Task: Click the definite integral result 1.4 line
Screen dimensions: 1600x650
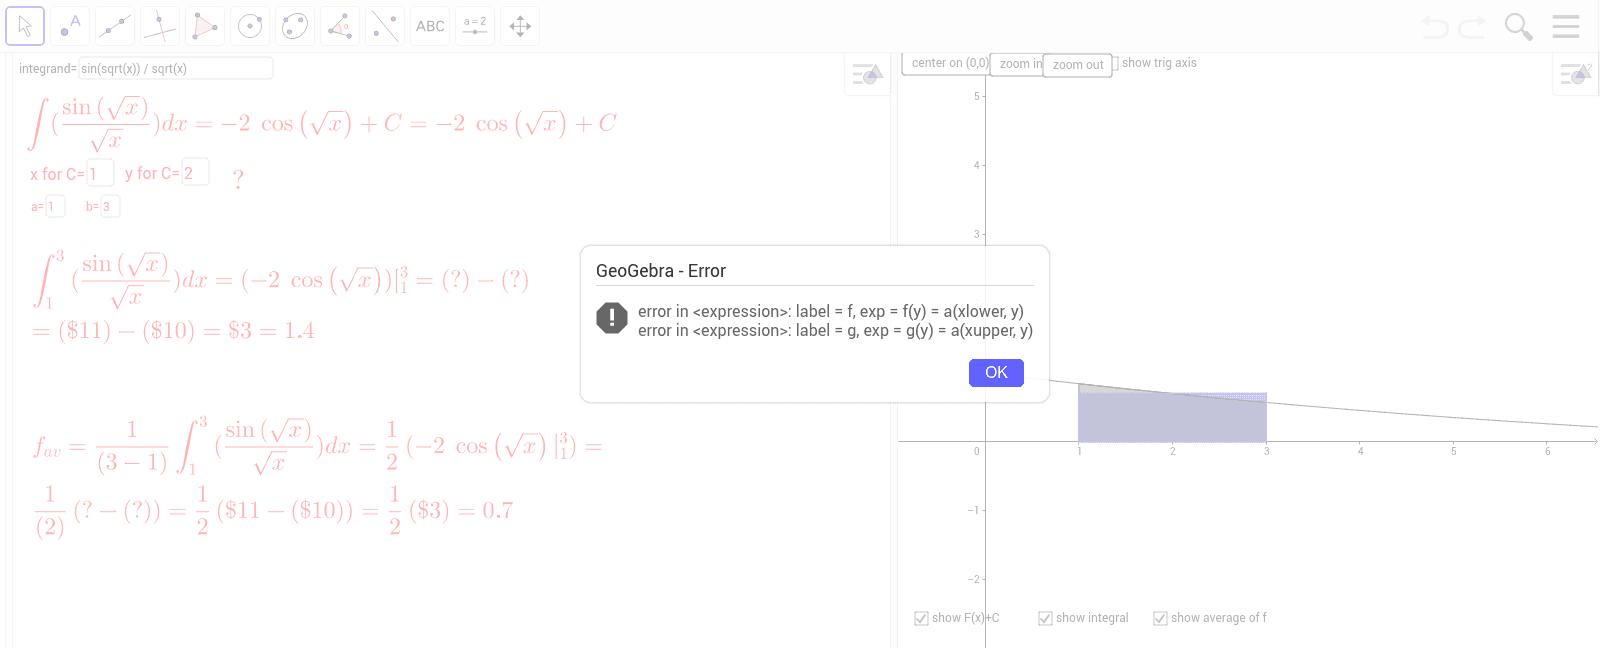Action: coord(174,331)
